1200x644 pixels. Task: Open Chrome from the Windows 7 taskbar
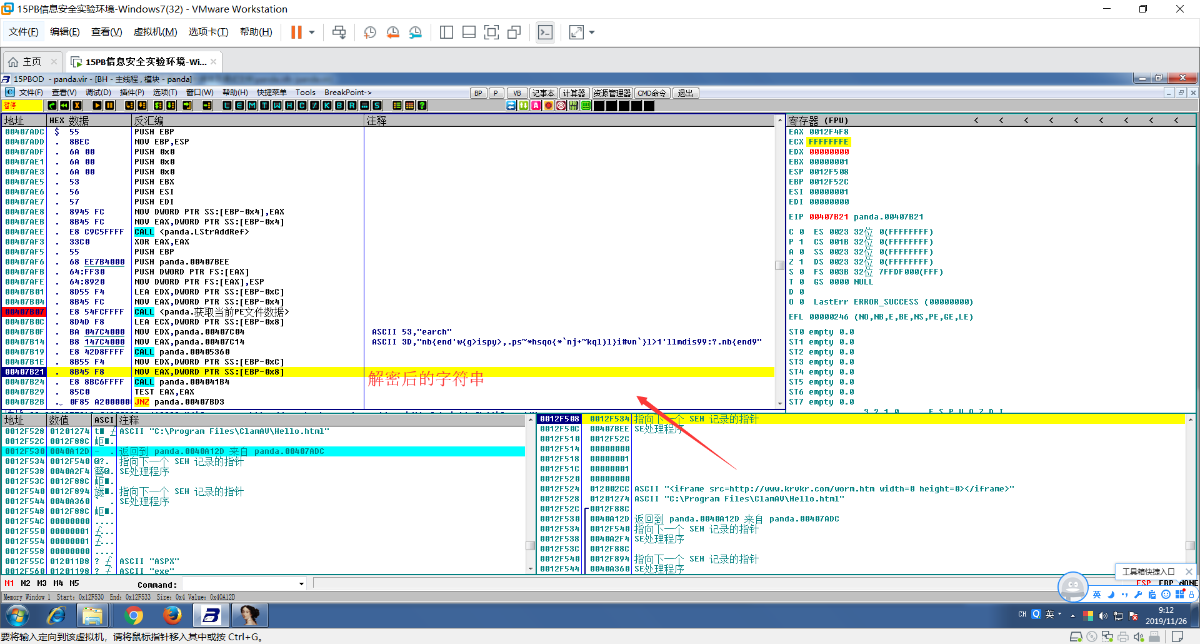pos(133,614)
